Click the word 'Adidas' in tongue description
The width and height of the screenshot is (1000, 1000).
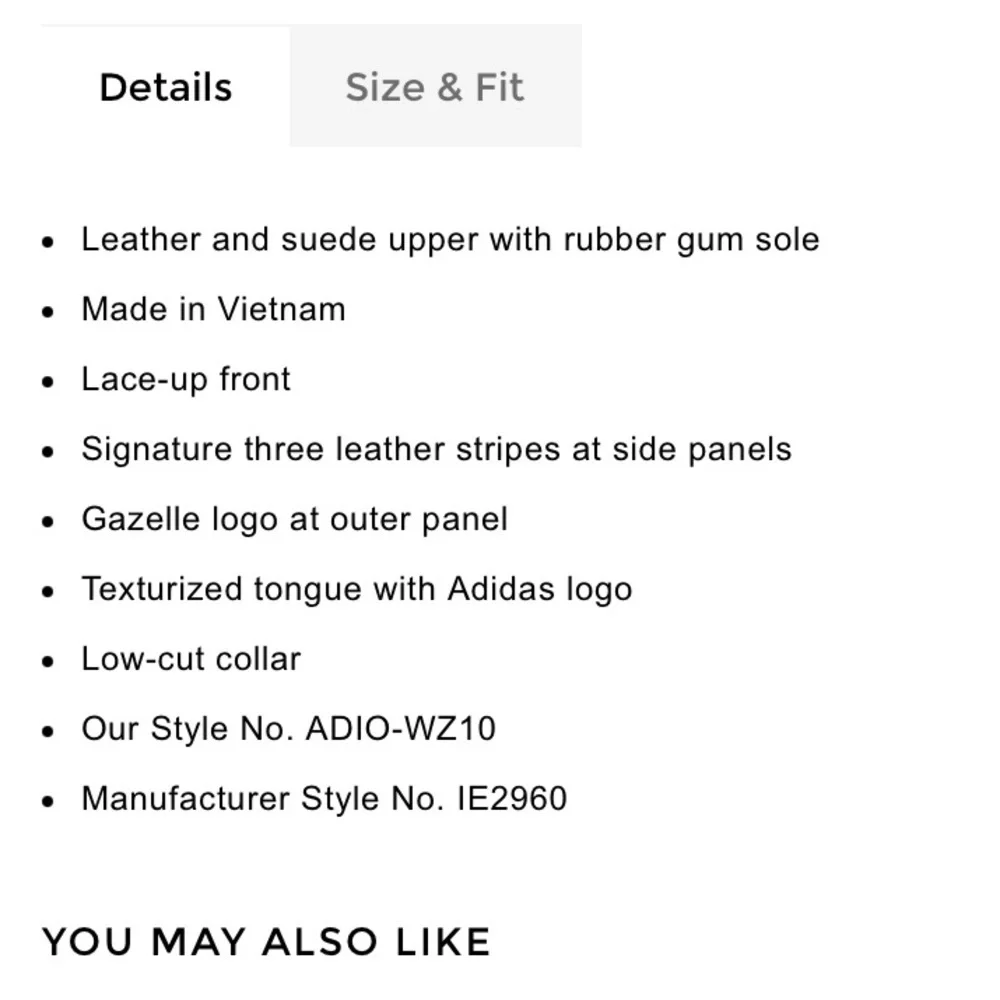click(501, 589)
